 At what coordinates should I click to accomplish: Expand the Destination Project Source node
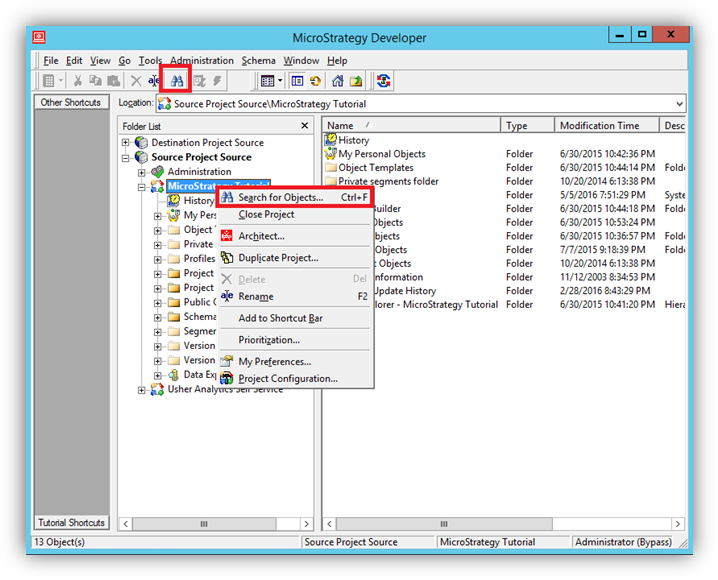[x=126, y=143]
